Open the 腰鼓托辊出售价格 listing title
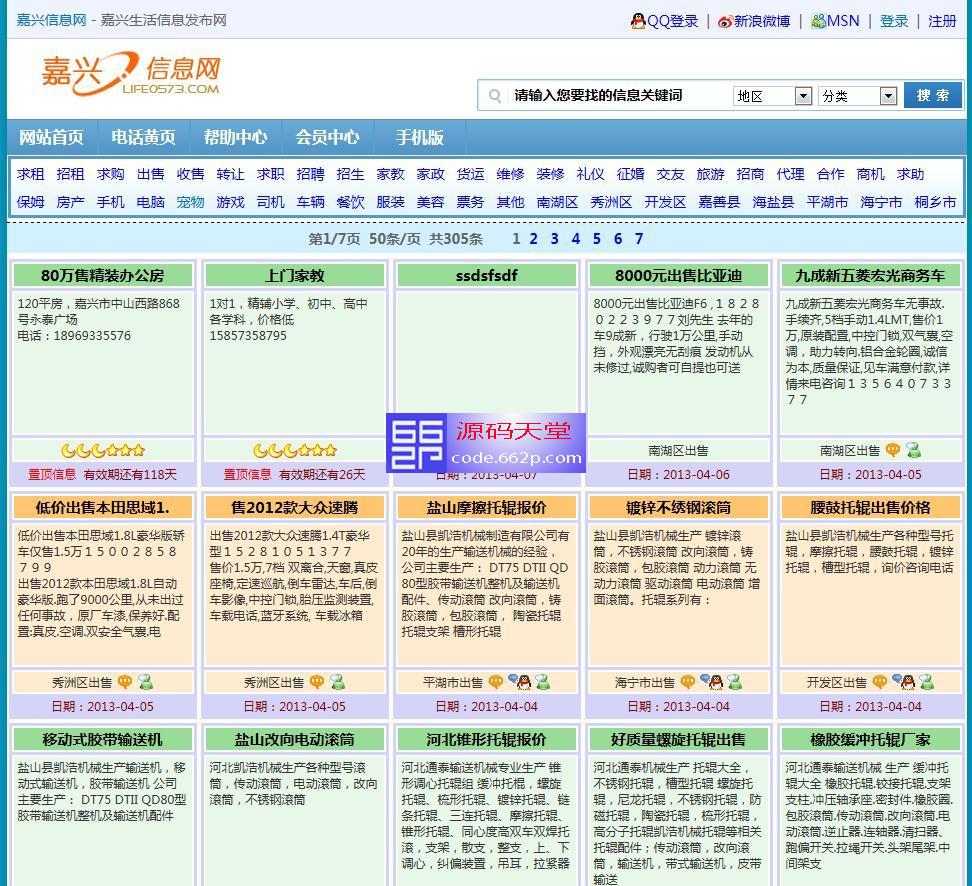Screen dimensions: 972x886 870,507
